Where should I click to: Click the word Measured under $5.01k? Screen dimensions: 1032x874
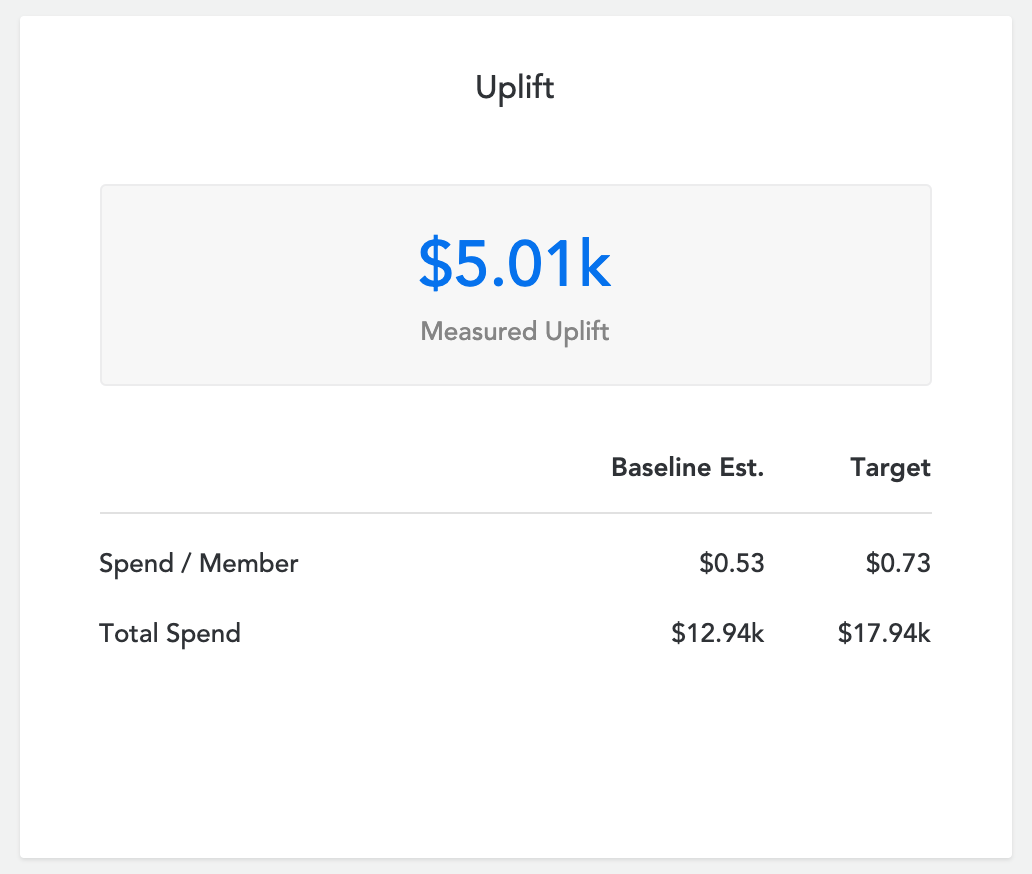tap(478, 331)
